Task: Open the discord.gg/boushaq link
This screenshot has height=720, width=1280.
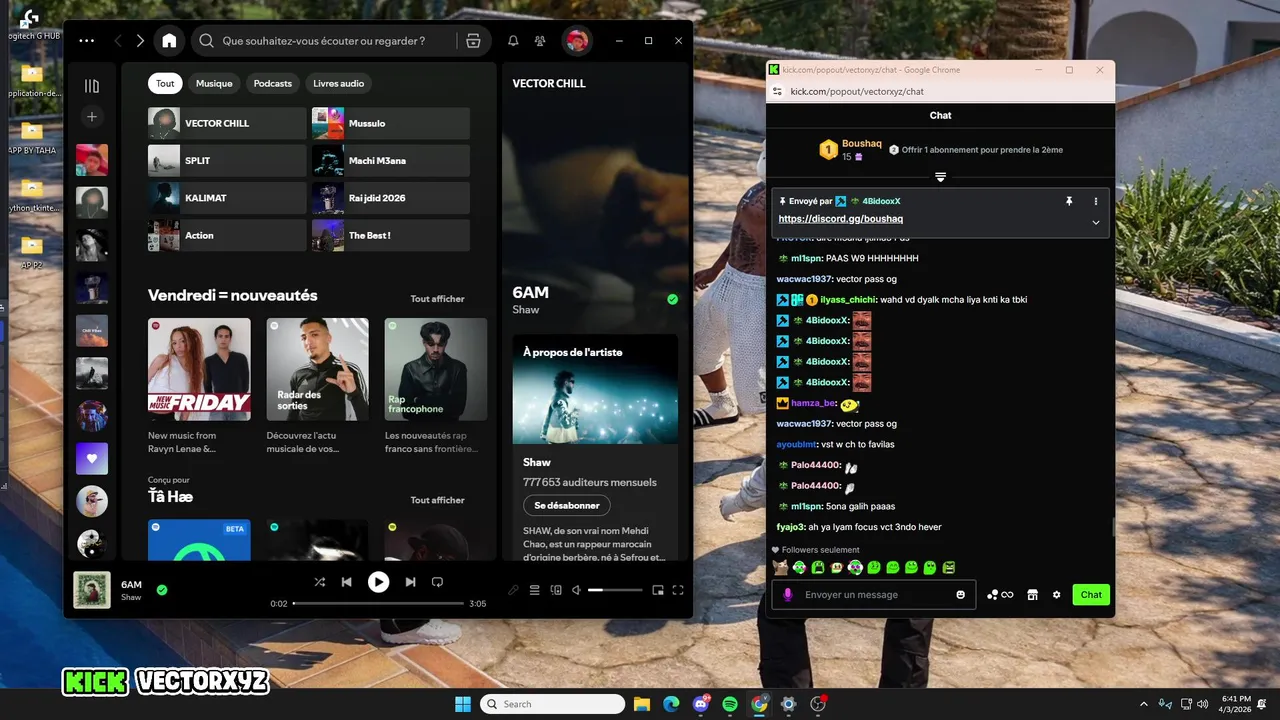Action: click(841, 219)
